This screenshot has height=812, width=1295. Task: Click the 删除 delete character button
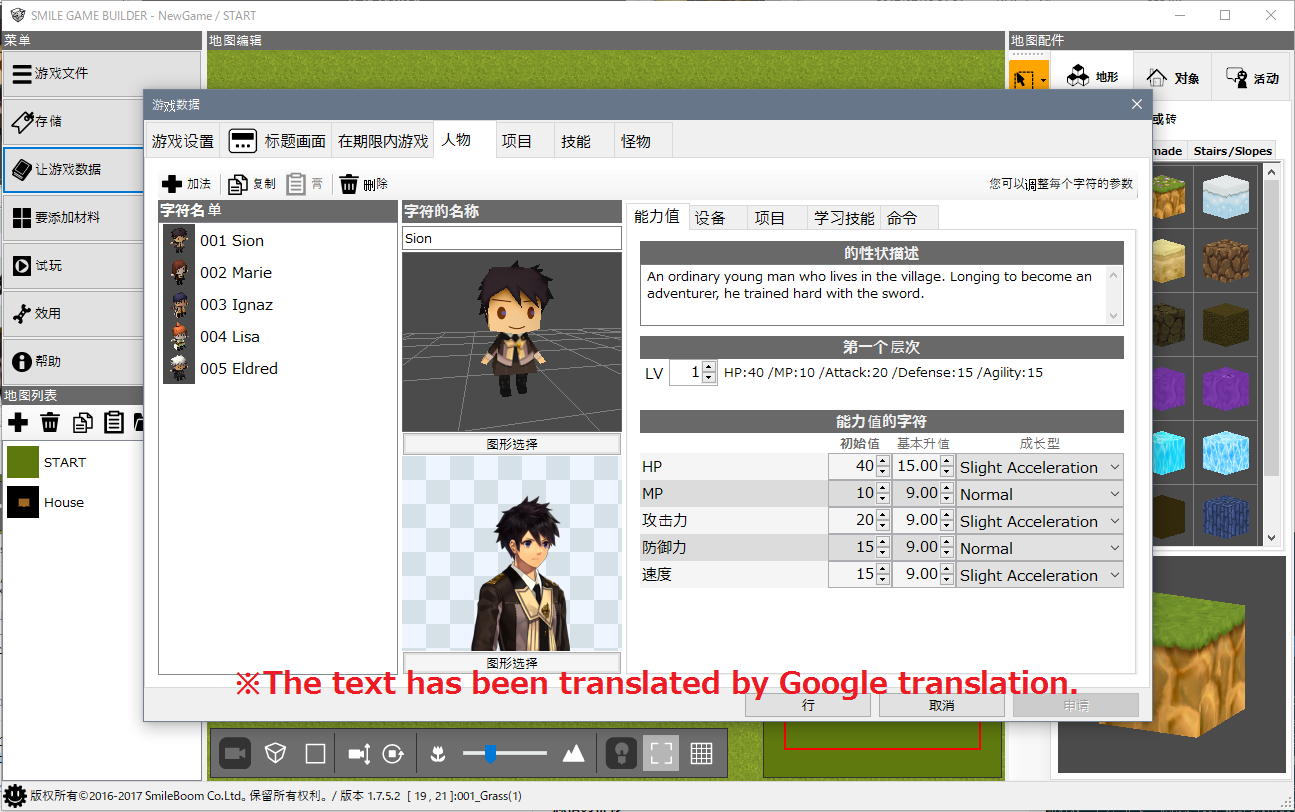point(363,184)
